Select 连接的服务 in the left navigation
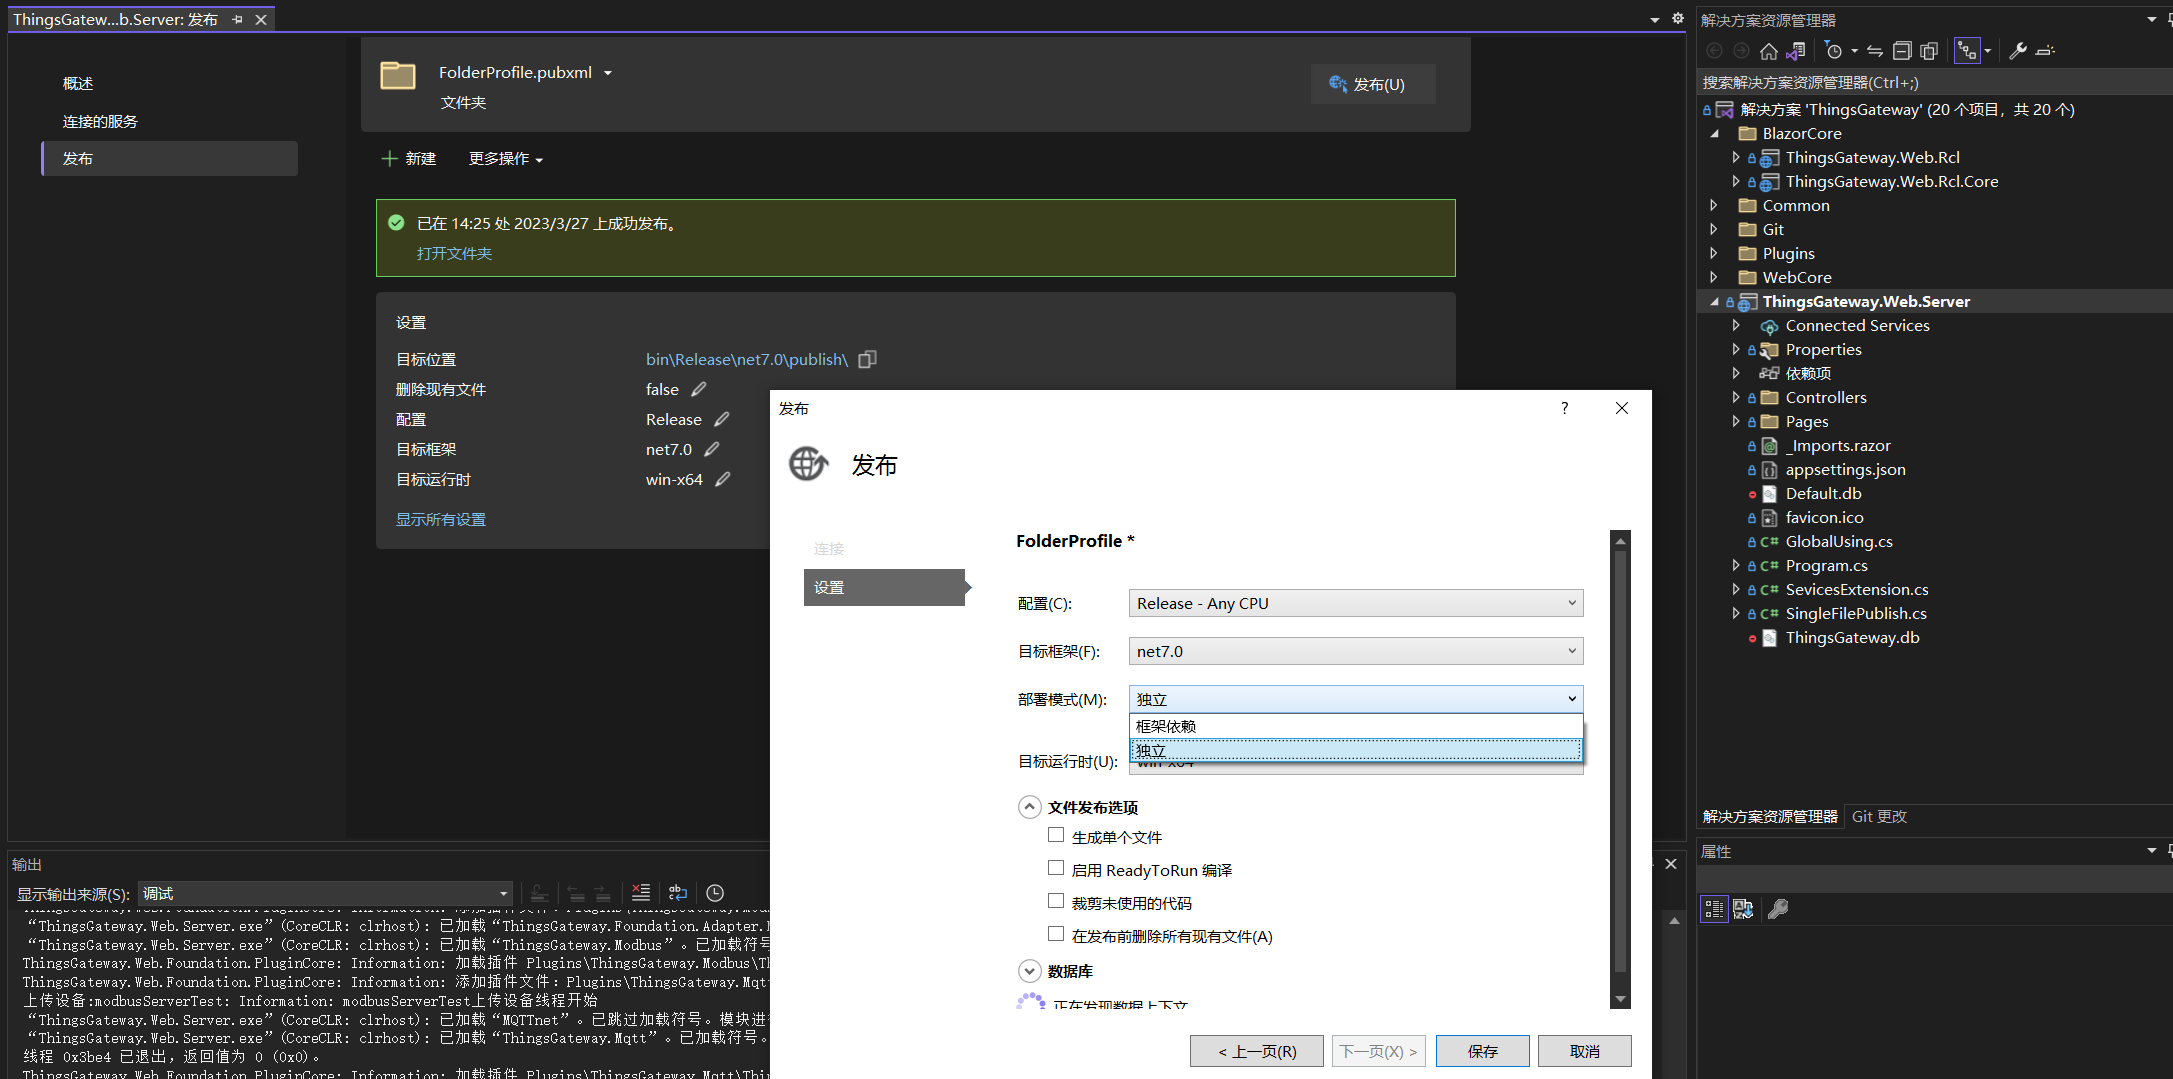2173x1079 pixels. pyautogui.click(x=100, y=121)
